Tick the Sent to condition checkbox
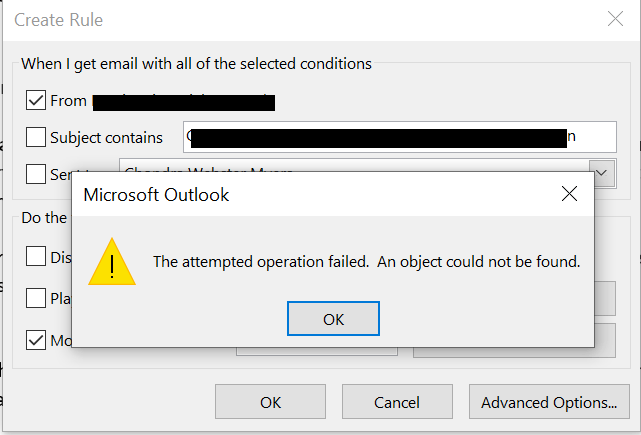The height and width of the screenshot is (435, 641). [x=36, y=174]
